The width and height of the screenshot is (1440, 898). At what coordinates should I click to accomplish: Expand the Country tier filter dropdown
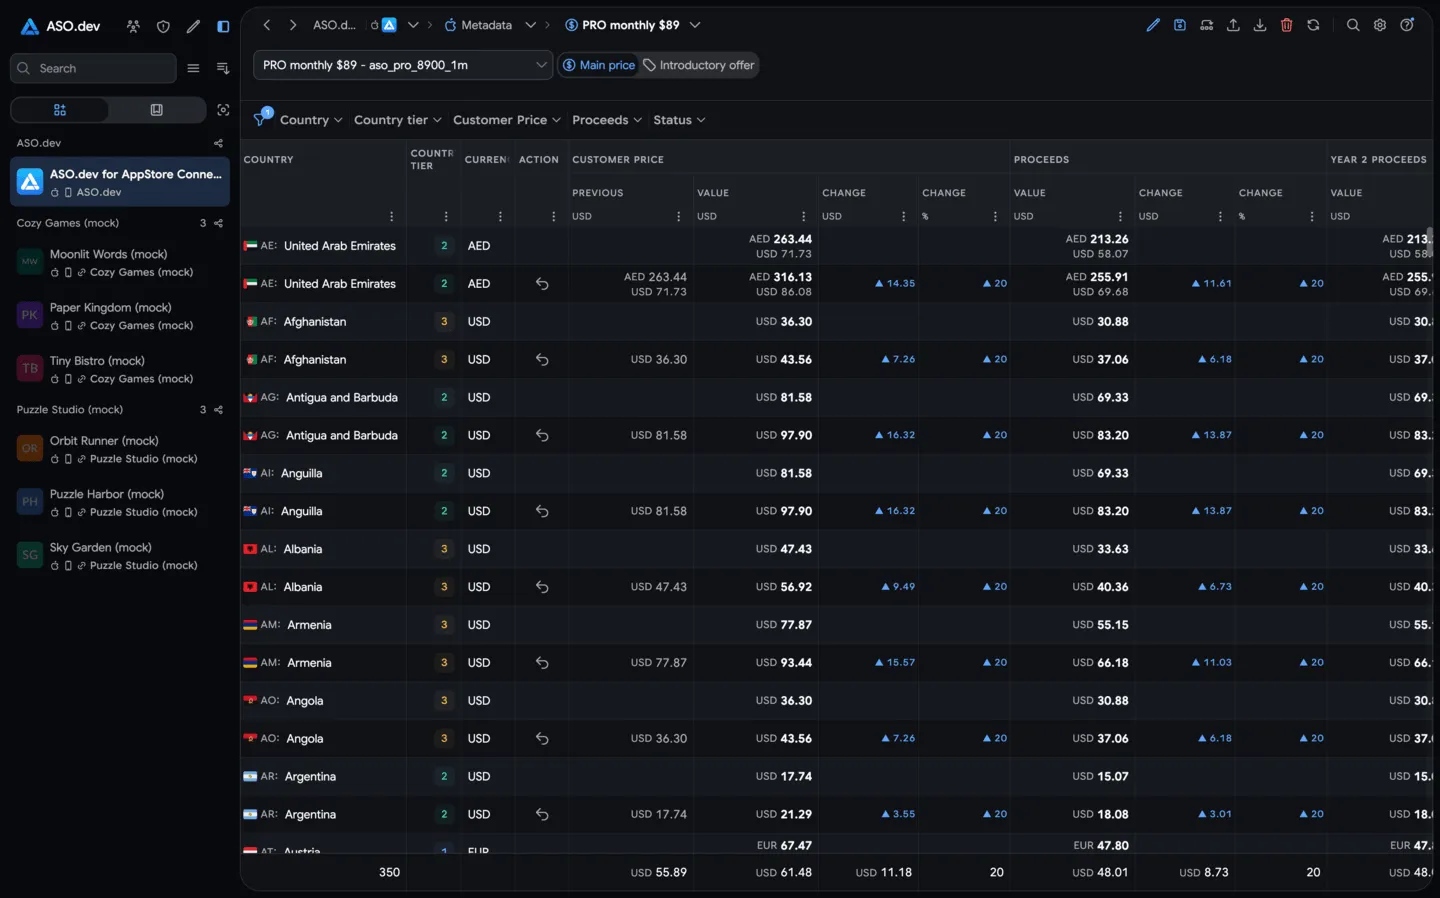[397, 120]
